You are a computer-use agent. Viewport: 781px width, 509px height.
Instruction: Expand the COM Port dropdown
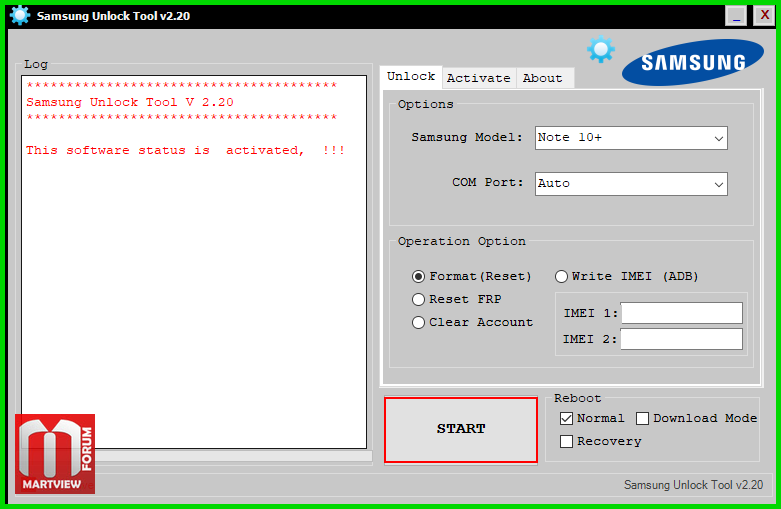tap(631, 184)
